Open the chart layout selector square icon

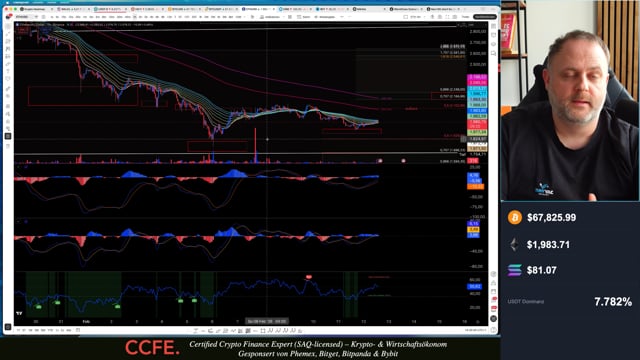pos(405,17)
